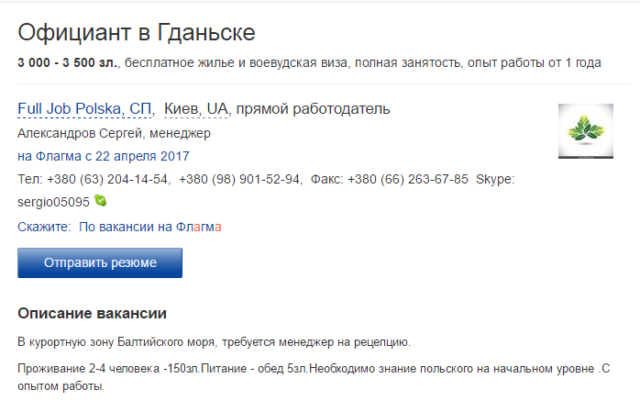The height and width of the screenshot is (412, 640).
Task: Click 'на Флагма с 22 апреля 2017' link
Action: click(103, 156)
